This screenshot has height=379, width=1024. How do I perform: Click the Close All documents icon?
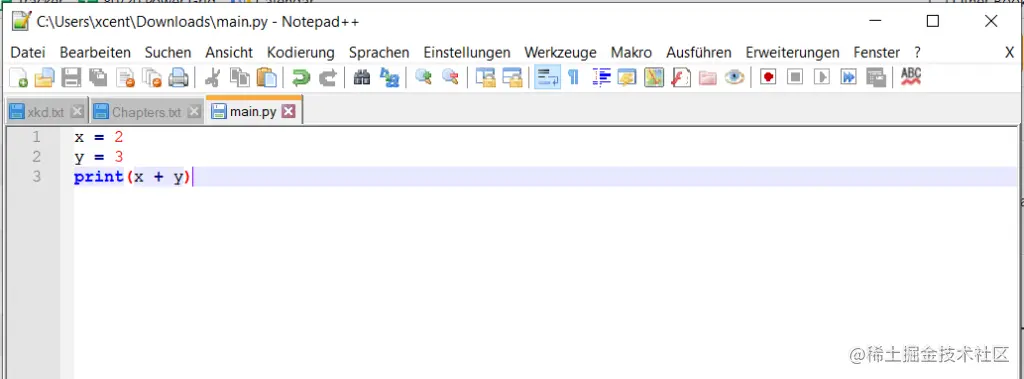pyautogui.click(x=152, y=78)
